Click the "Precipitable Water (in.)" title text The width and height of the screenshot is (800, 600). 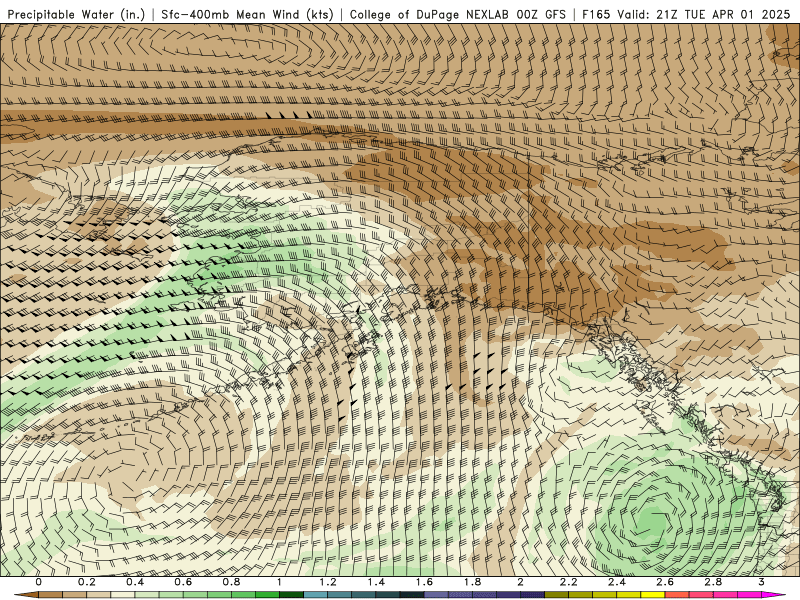[x=76, y=14]
